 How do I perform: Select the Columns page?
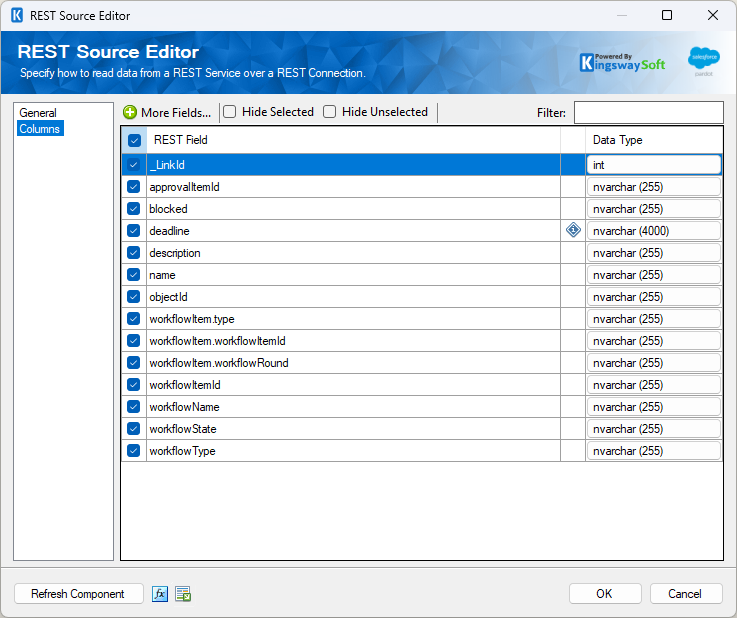pyautogui.click(x=39, y=129)
